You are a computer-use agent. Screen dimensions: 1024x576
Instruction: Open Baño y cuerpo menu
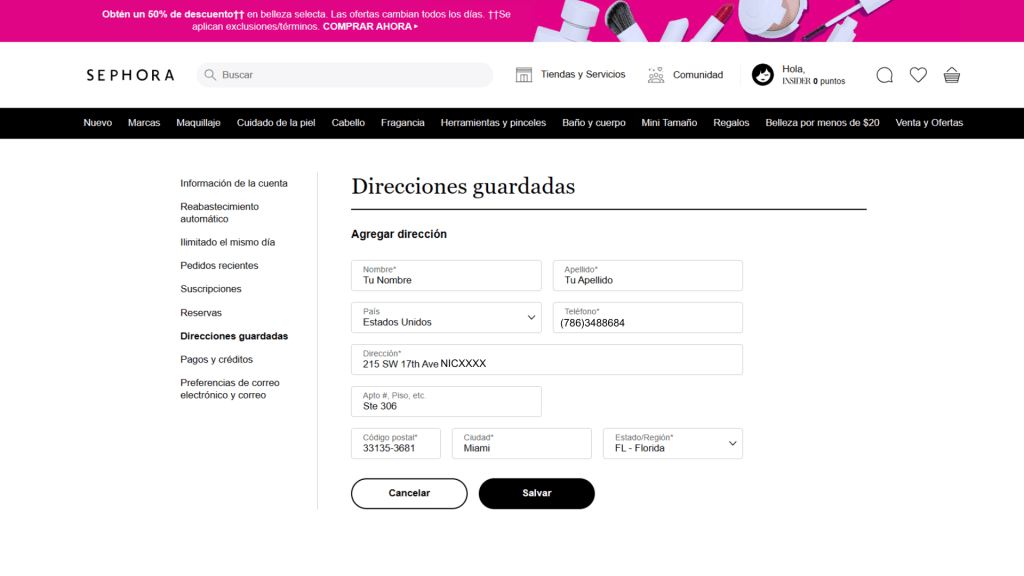[x=594, y=123]
